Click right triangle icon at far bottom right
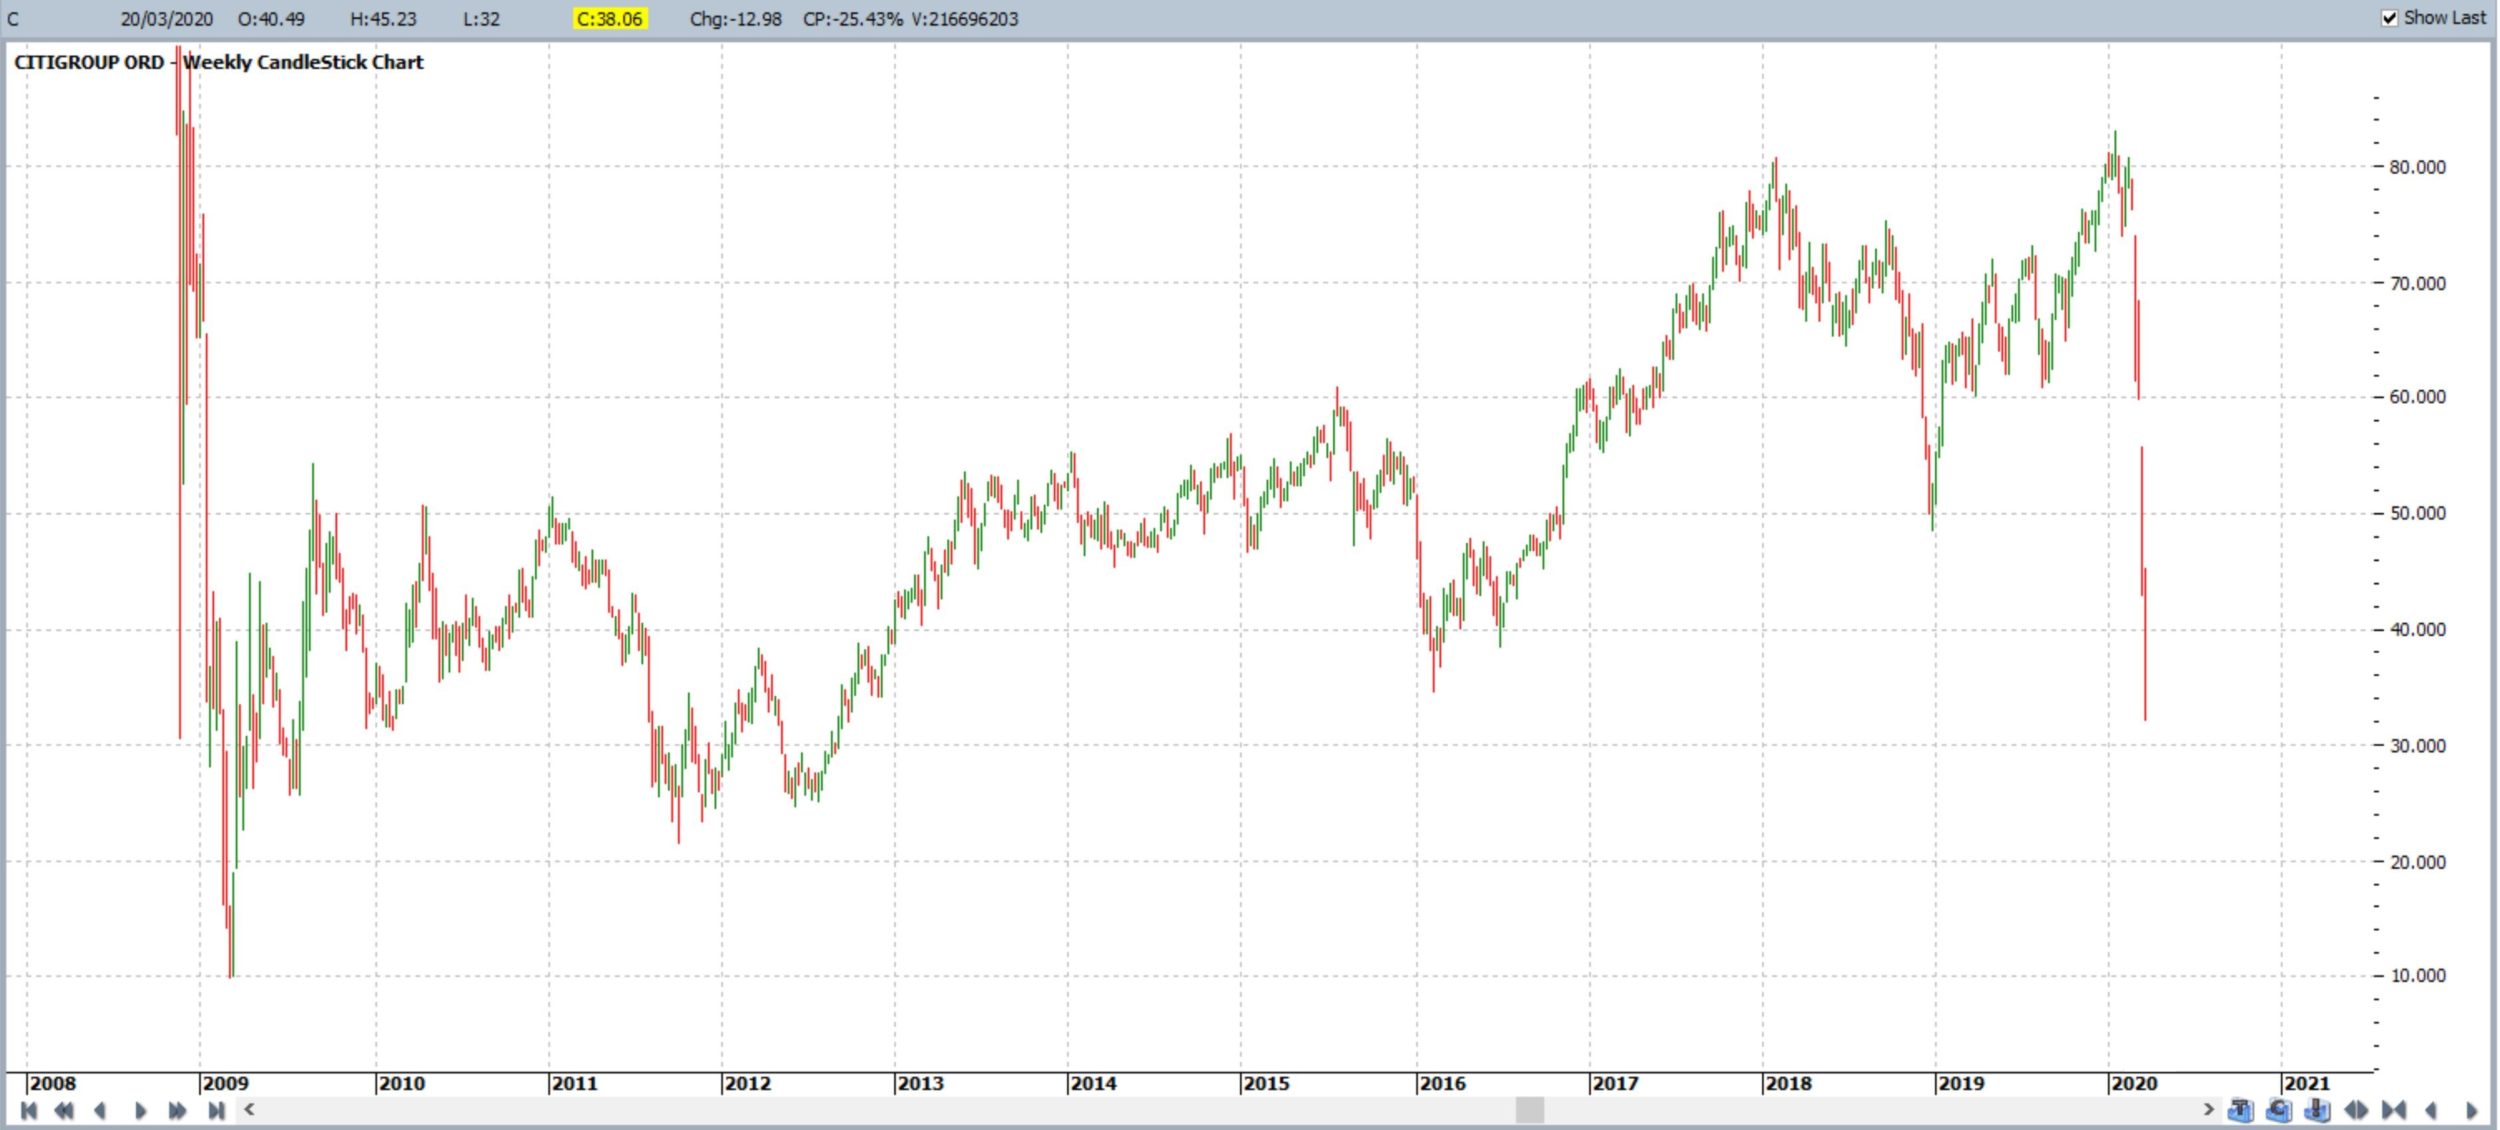The width and height of the screenshot is (2500, 1130). point(2472,1110)
